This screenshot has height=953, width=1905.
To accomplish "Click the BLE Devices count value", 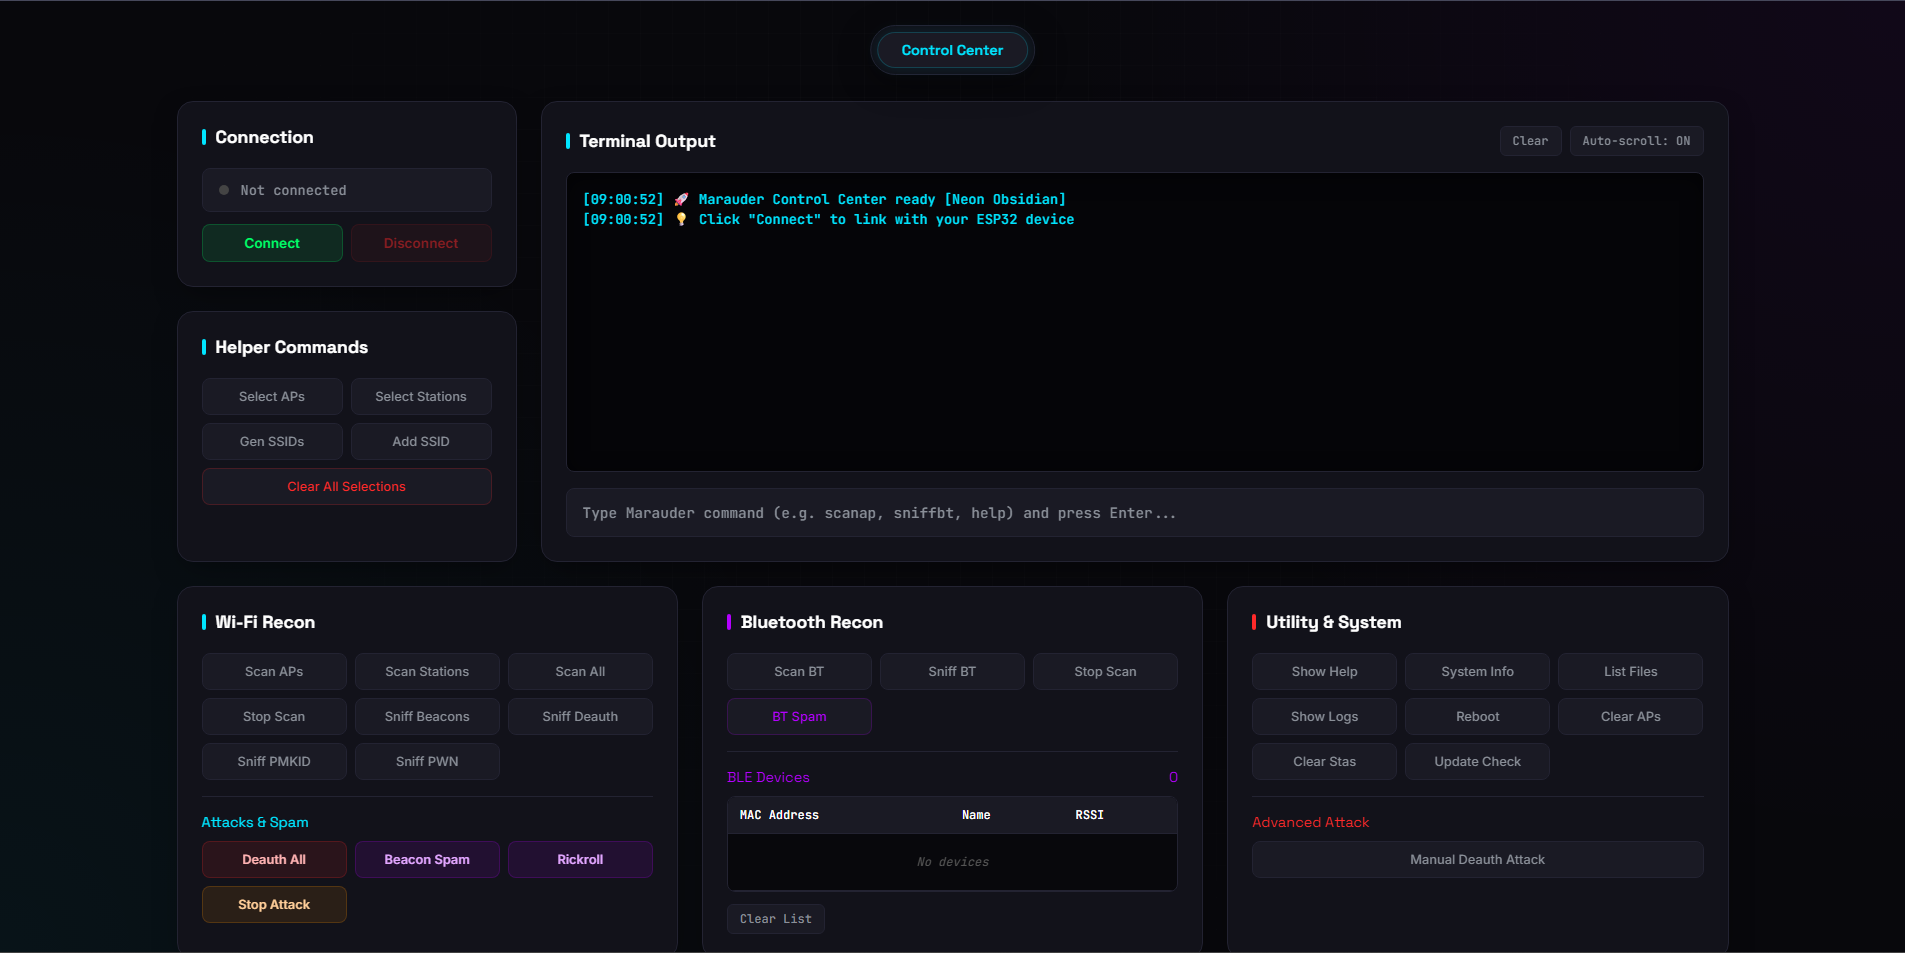I will (x=1173, y=777).
